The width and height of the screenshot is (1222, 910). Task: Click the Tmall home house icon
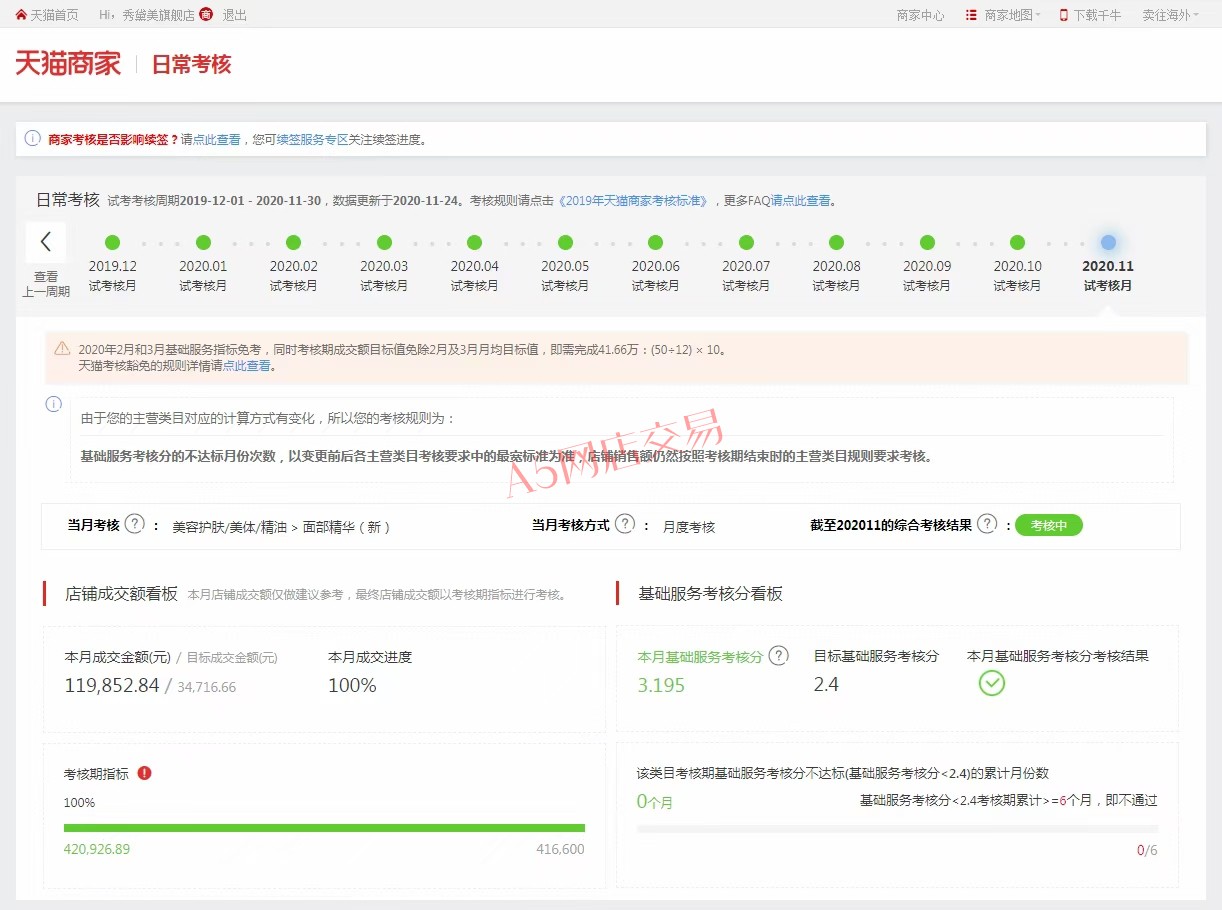click(21, 15)
